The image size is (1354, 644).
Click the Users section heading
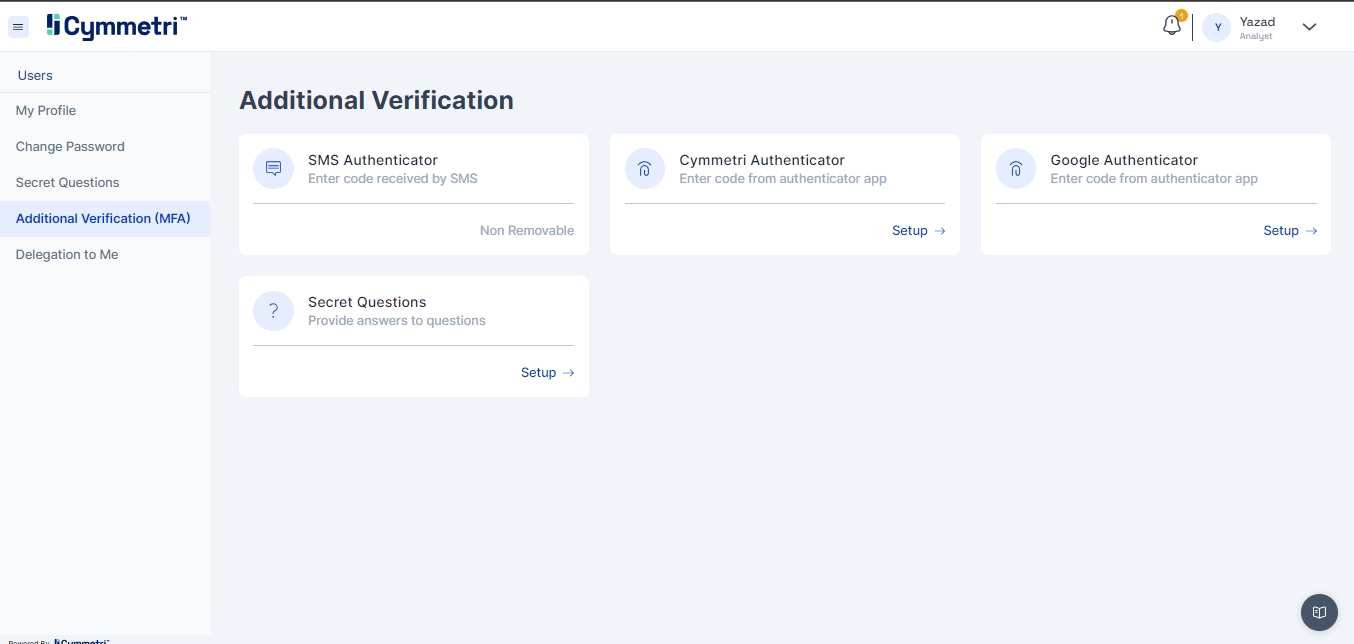click(35, 76)
